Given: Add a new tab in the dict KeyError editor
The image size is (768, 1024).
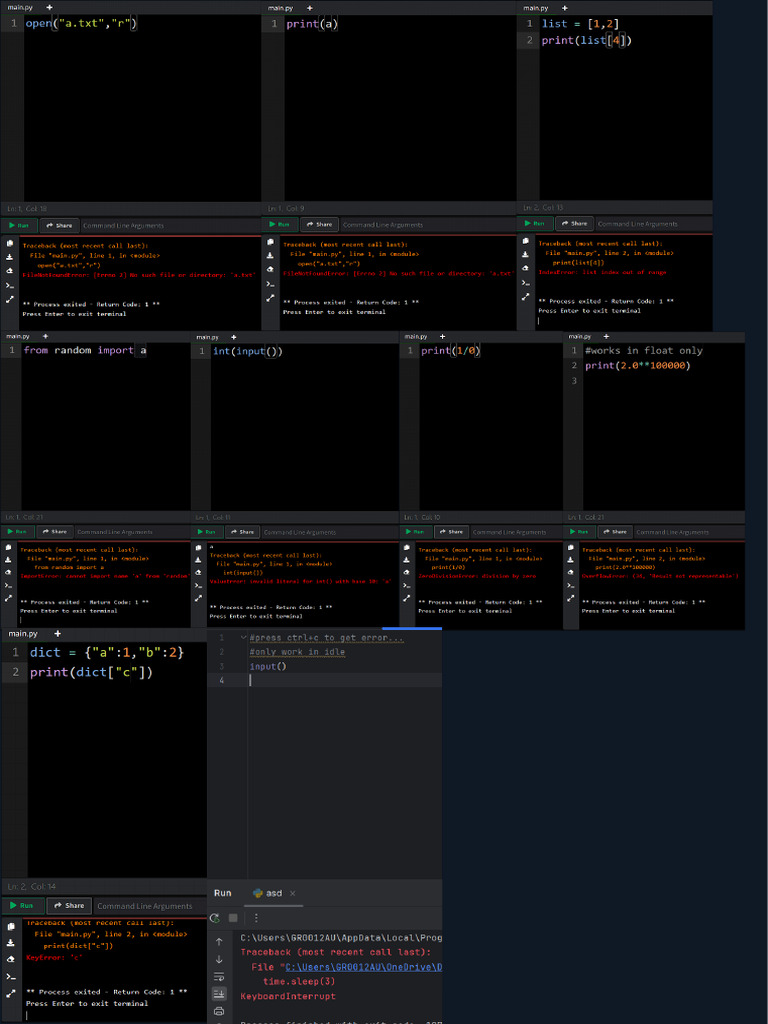Looking at the screenshot, I should (x=57, y=633).
